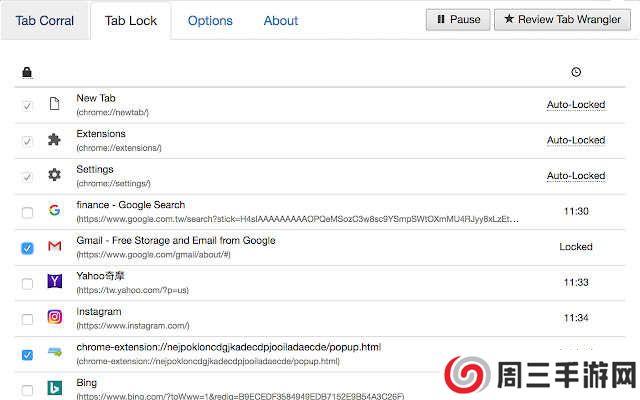The image size is (640, 400).
Task: Uncheck the Gmail tab lock checkbox
Action: point(27,248)
